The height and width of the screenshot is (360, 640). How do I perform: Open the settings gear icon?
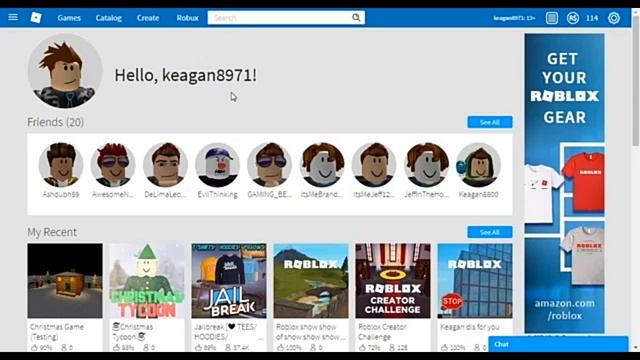613,18
